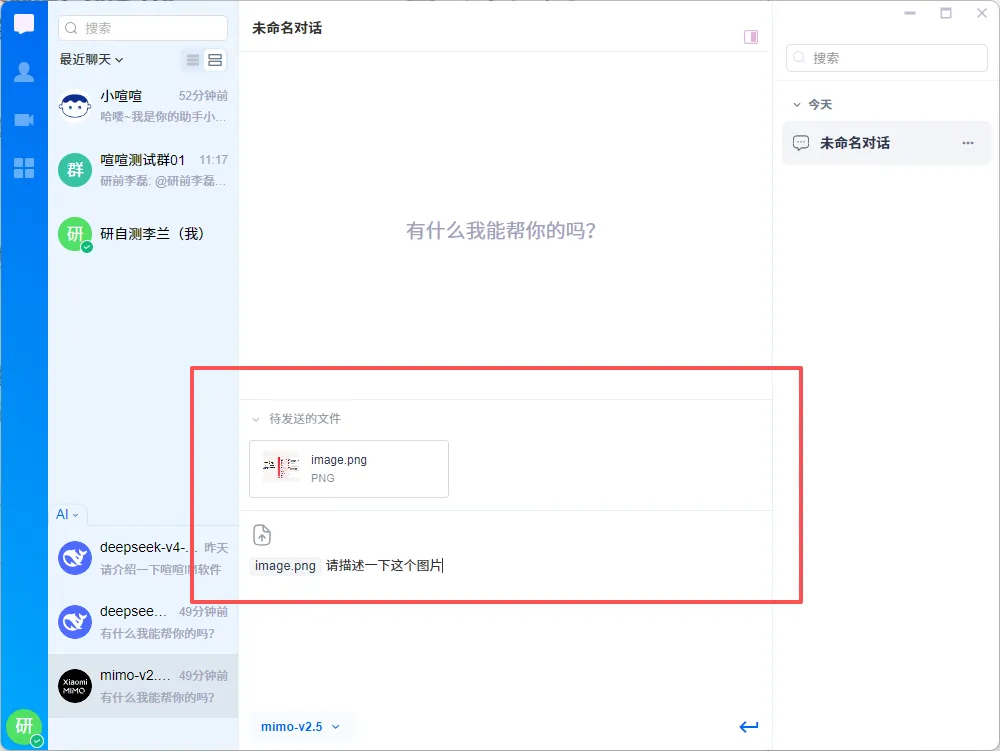Open the chat messages icon in sidebar
The height and width of the screenshot is (751, 1000).
[24, 24]
